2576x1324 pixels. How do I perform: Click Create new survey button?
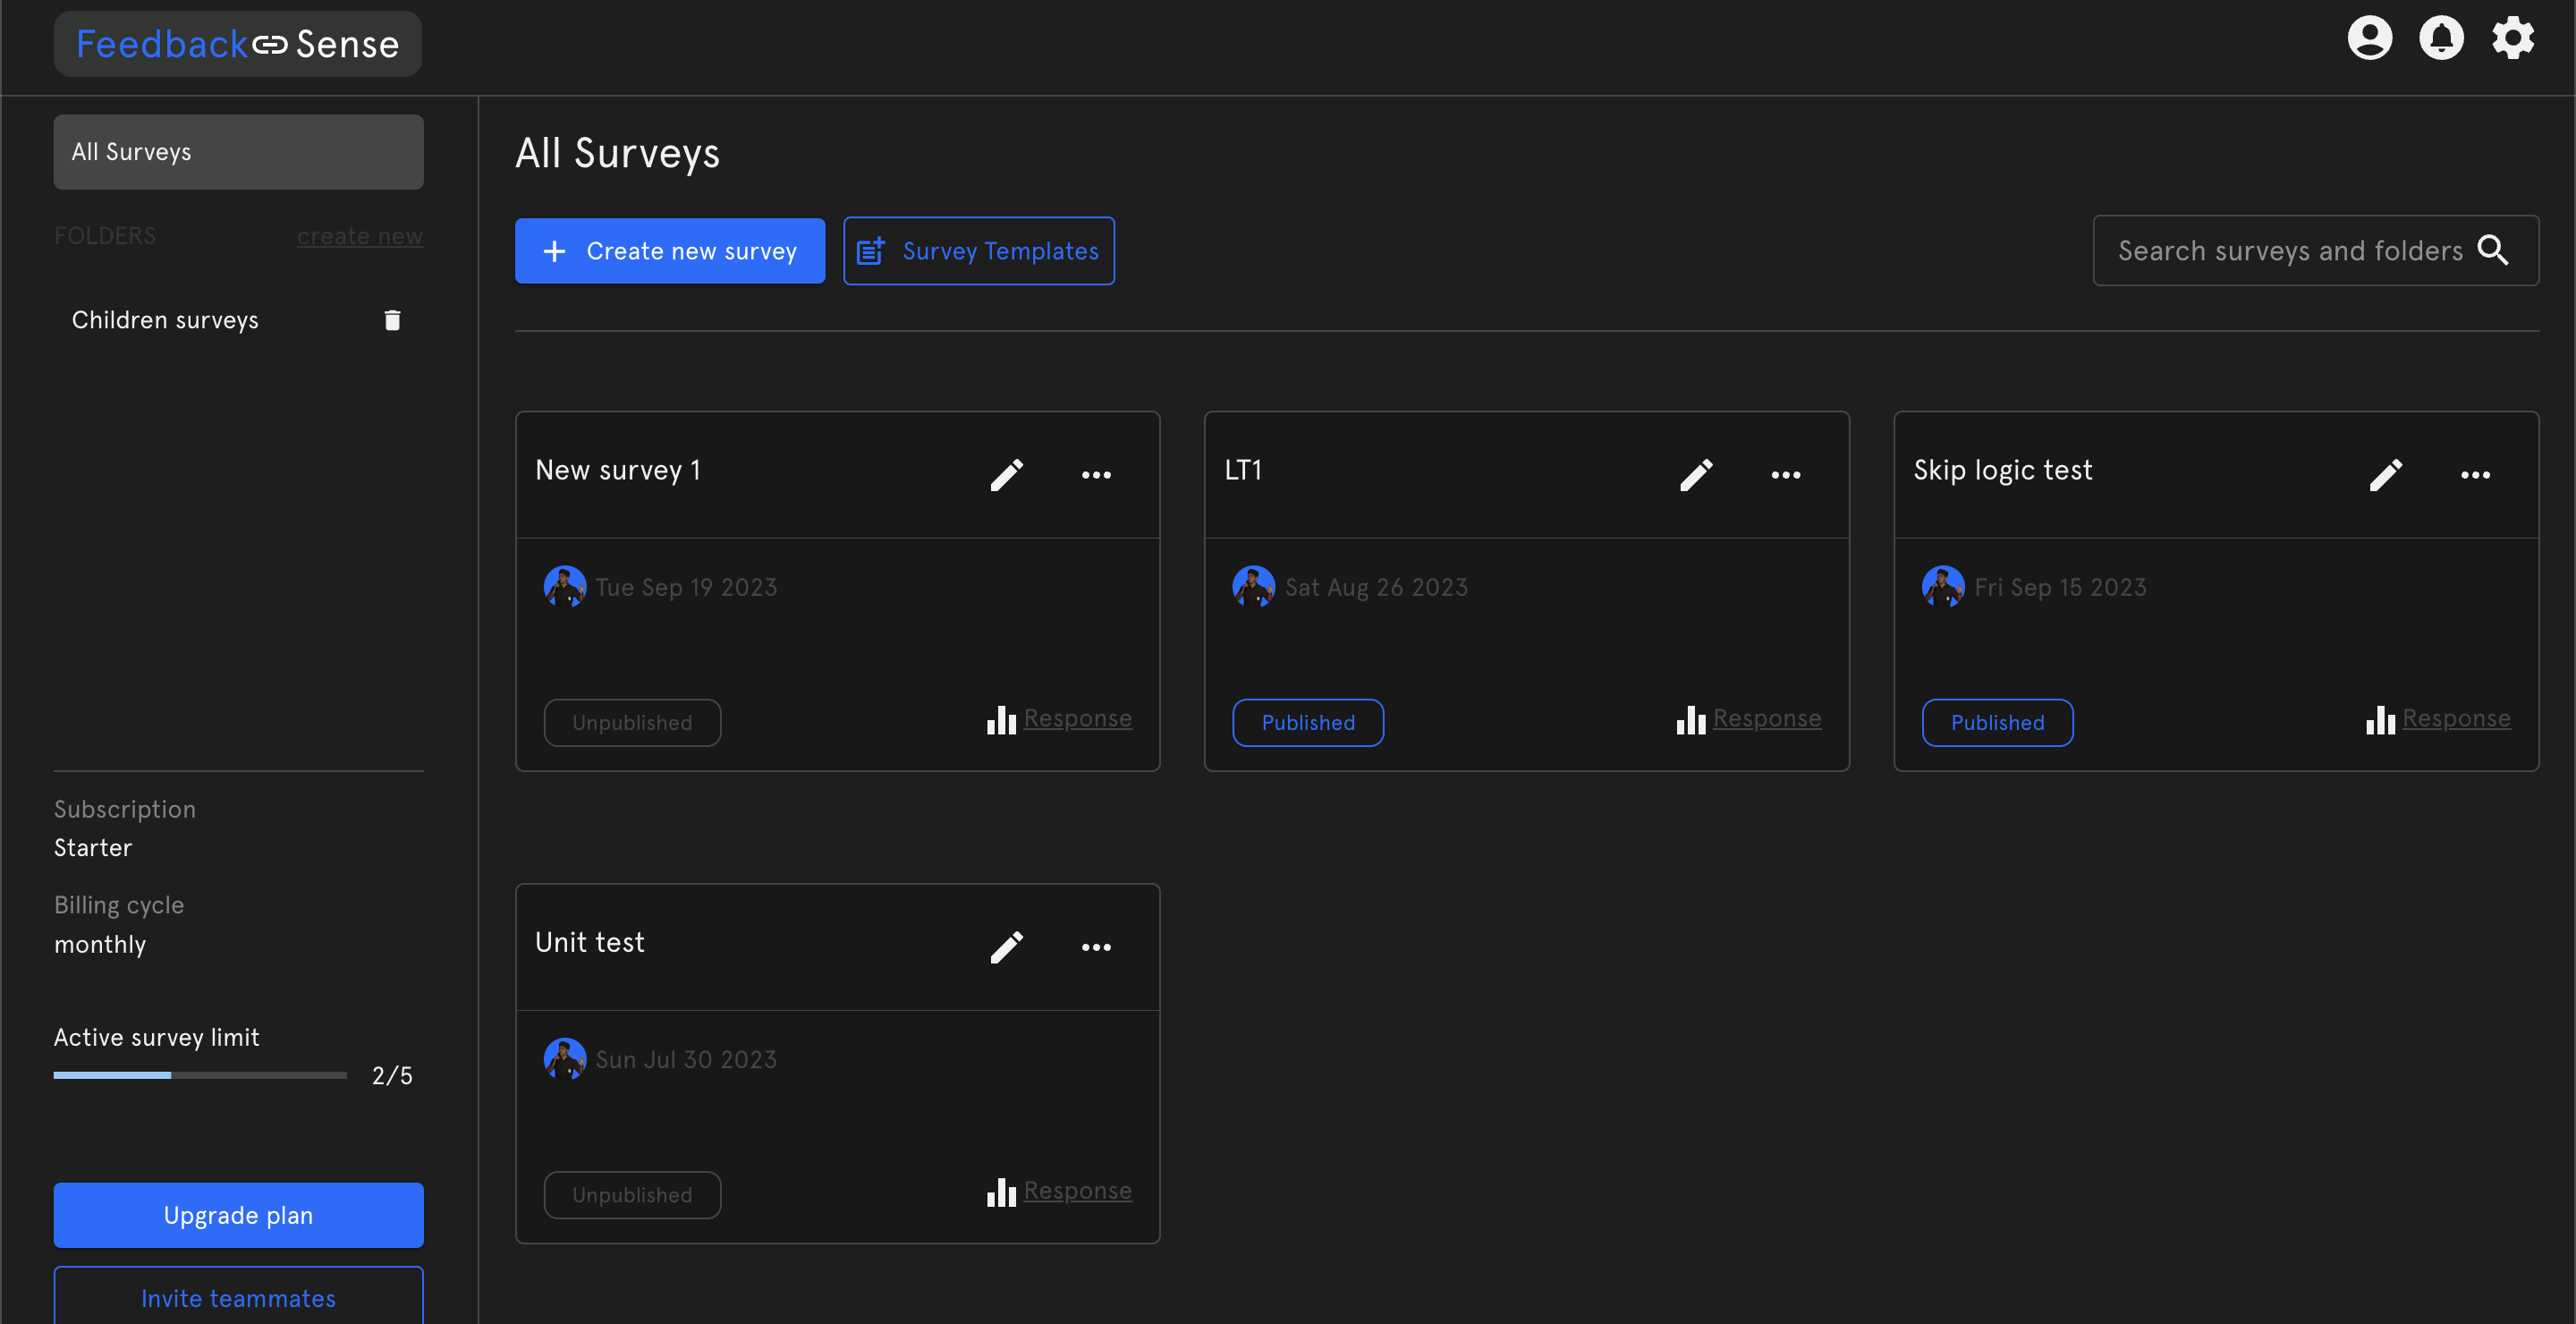669,251
